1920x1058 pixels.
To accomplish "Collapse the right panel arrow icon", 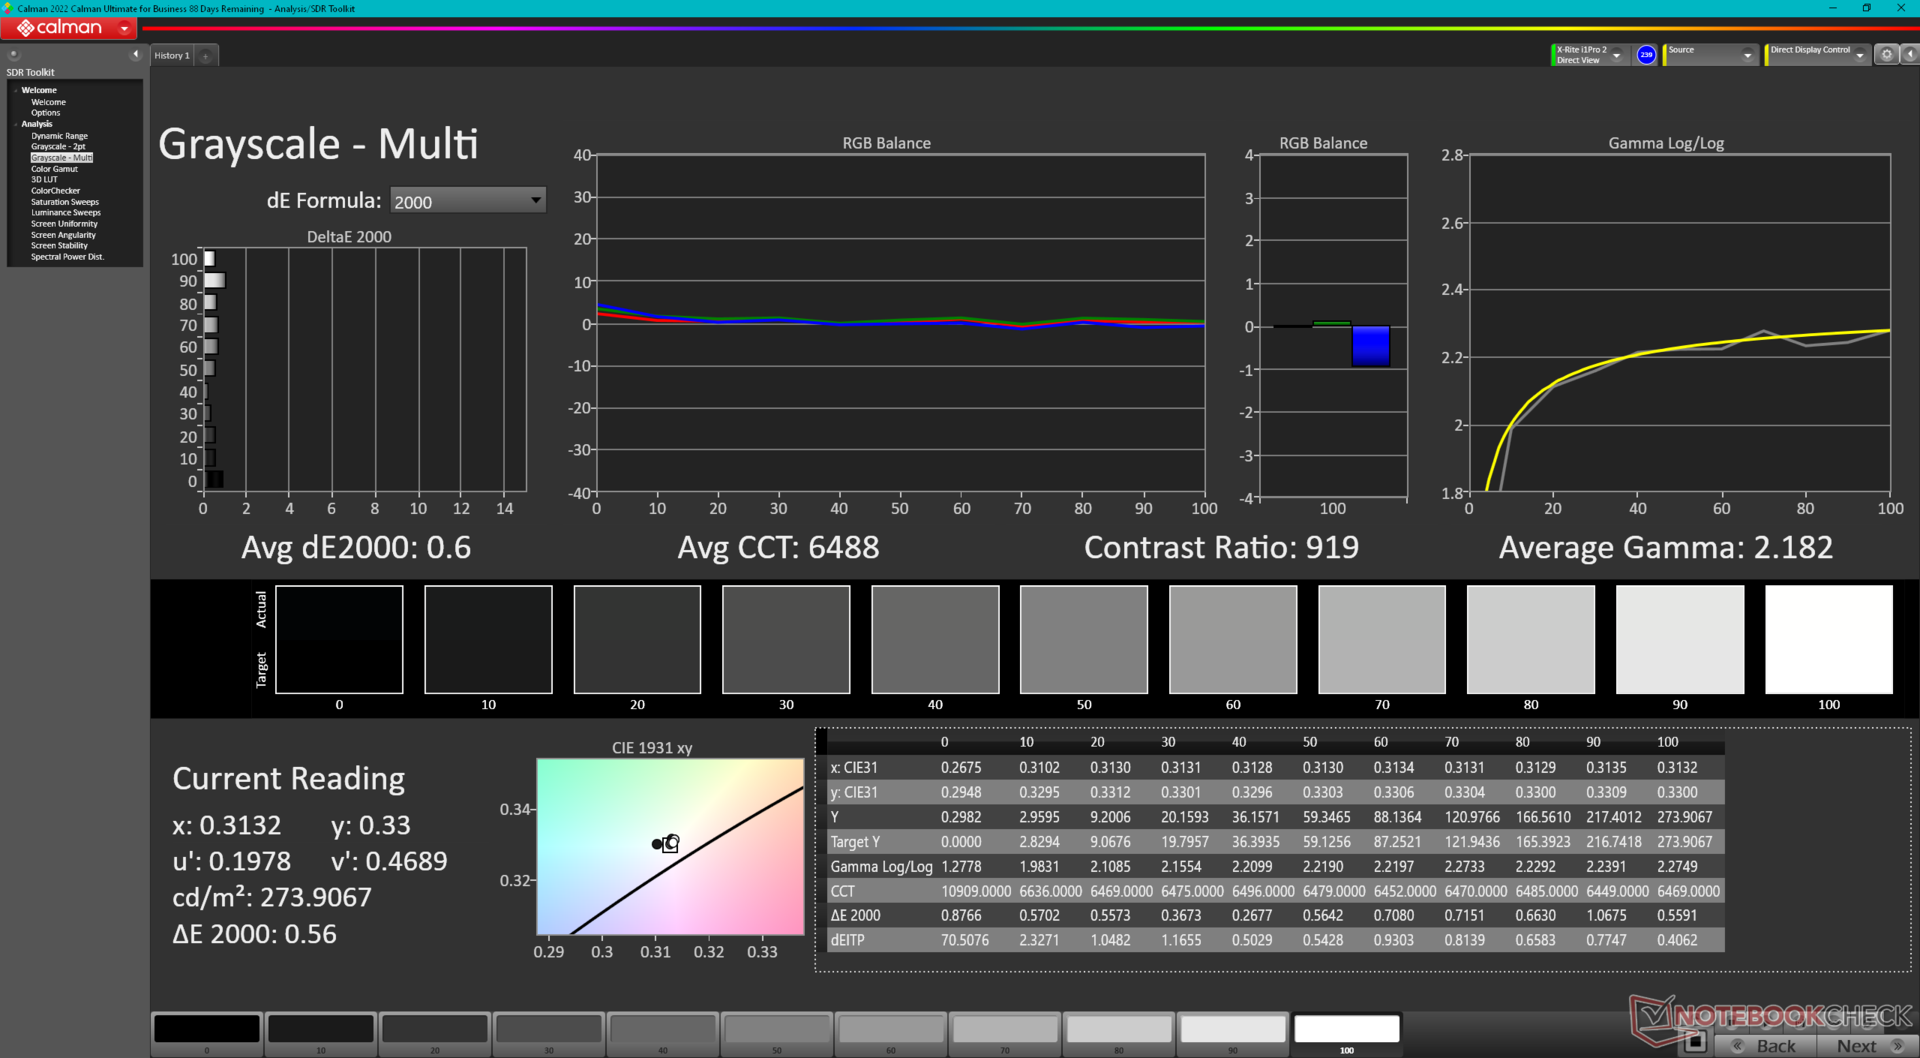I will point(1909,55).
